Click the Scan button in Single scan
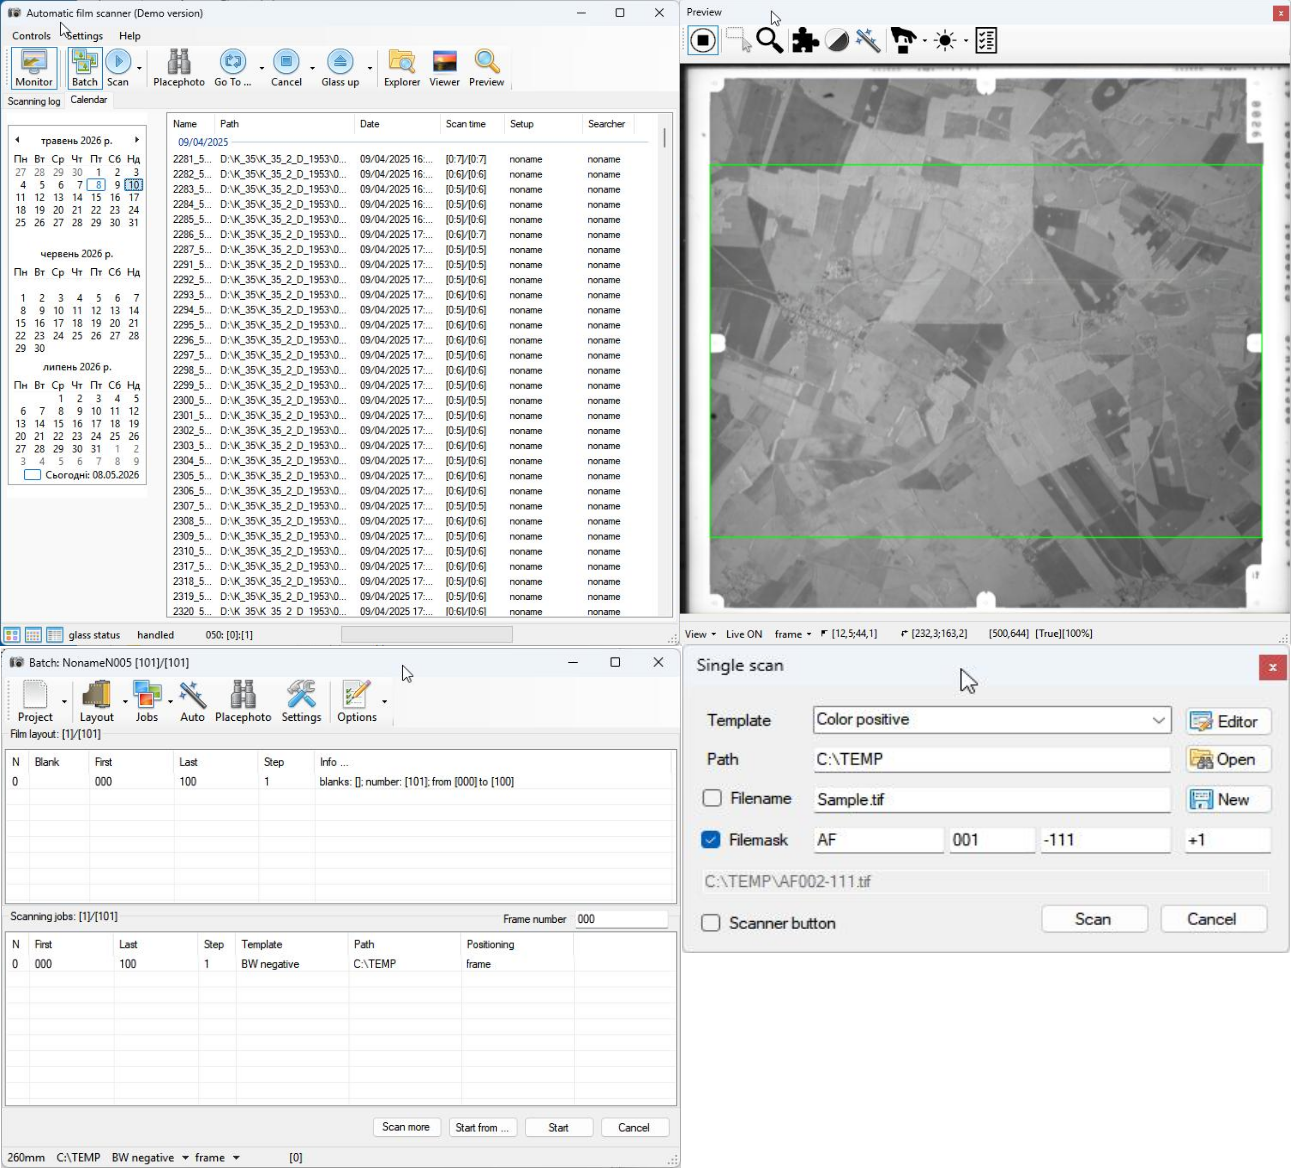Viewport: 1294px width, 1171px height. [x=1095, y=921]
